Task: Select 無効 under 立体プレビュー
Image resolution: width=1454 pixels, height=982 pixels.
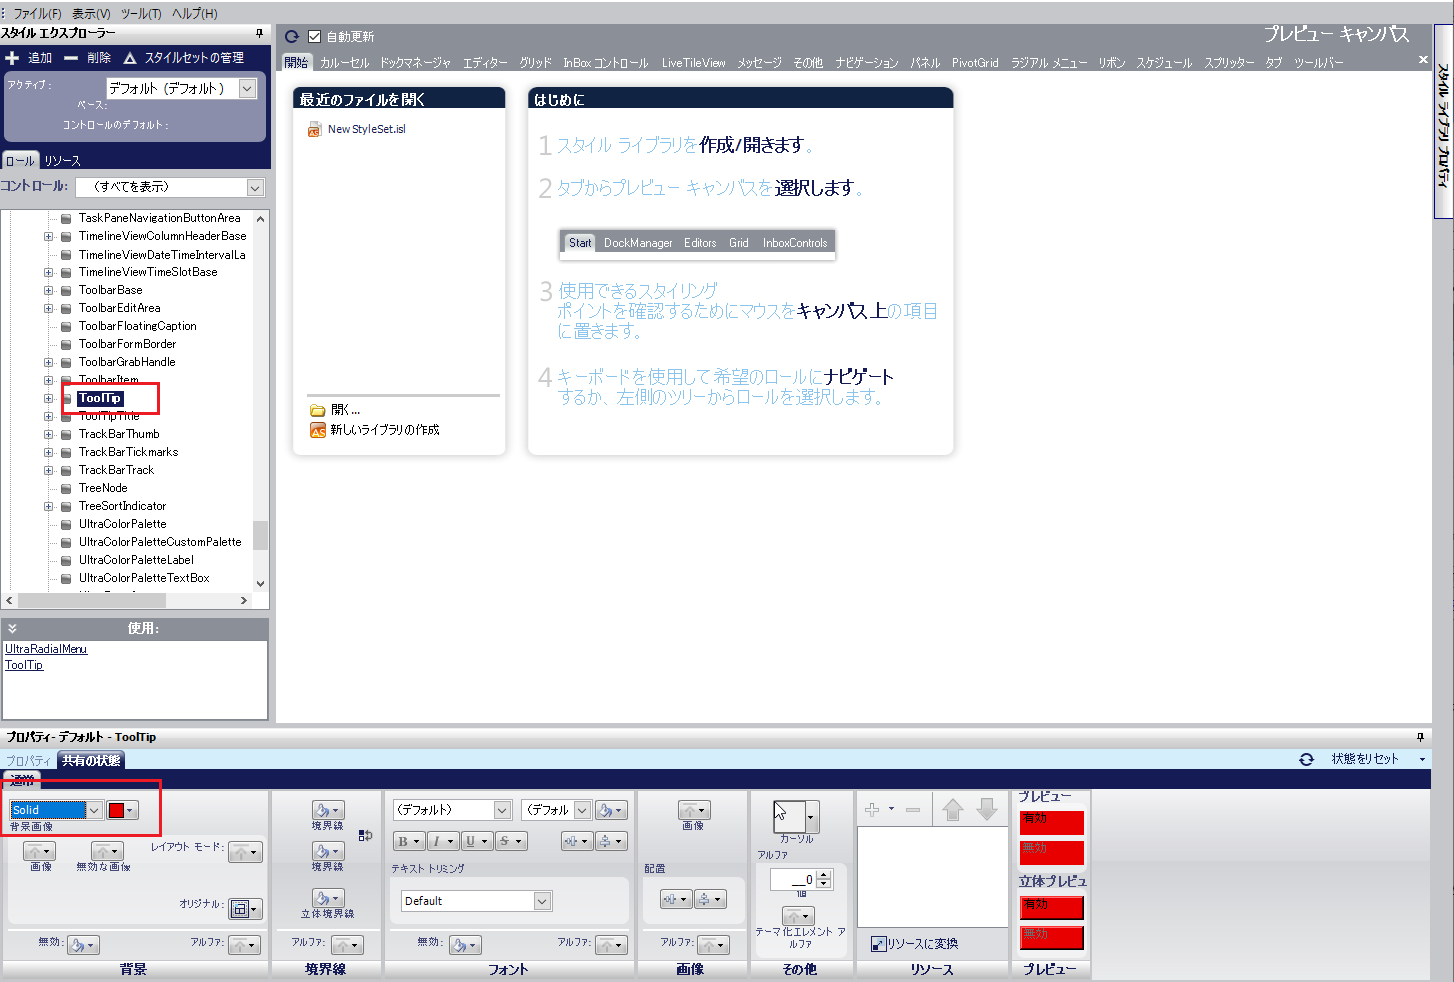Action: 1051,938
